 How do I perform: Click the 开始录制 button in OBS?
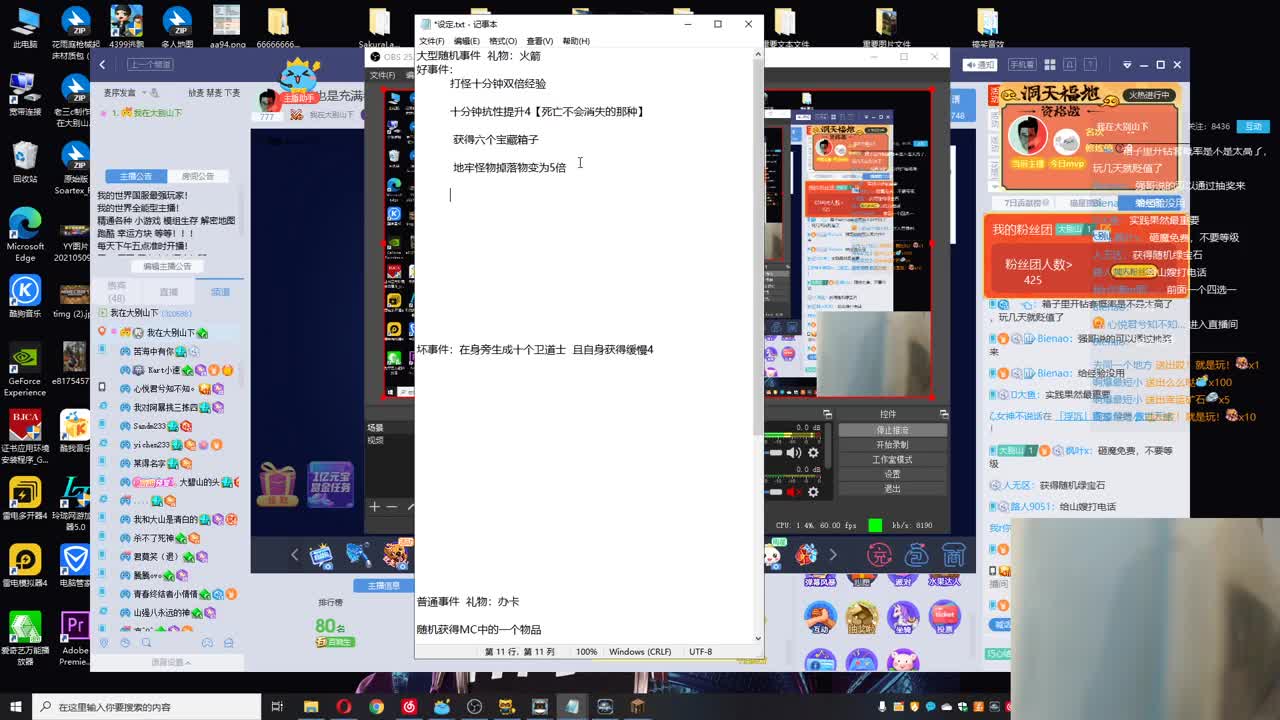click(x=893, y=444)
